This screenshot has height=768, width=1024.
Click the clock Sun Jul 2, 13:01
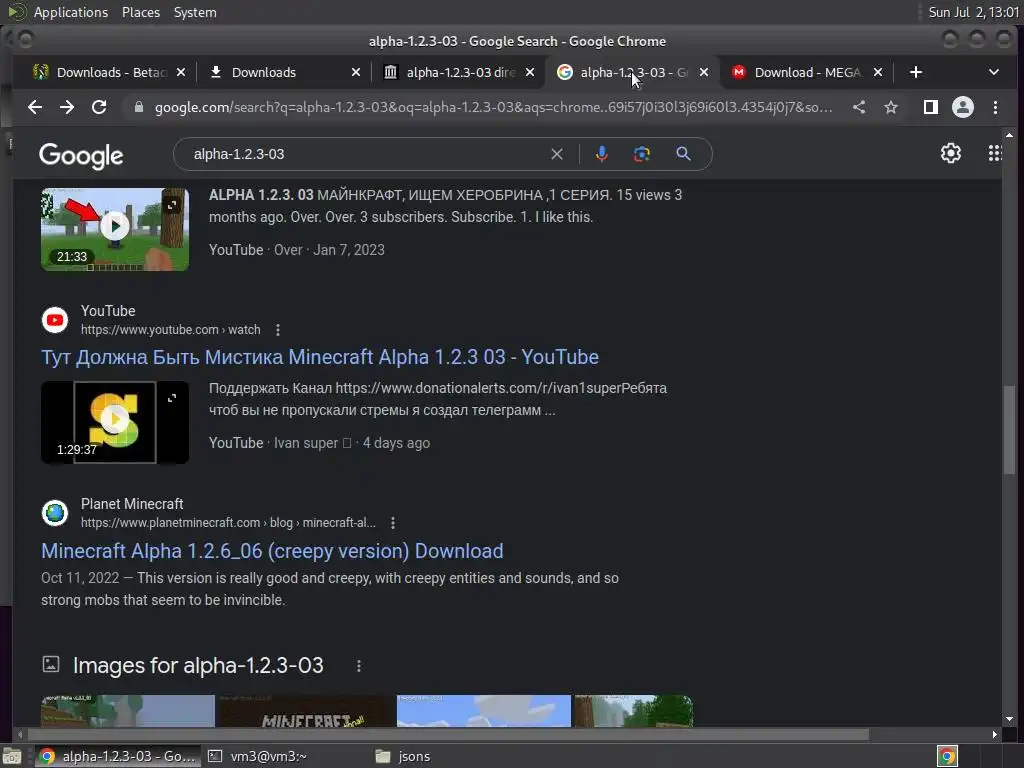coord(973,12)
